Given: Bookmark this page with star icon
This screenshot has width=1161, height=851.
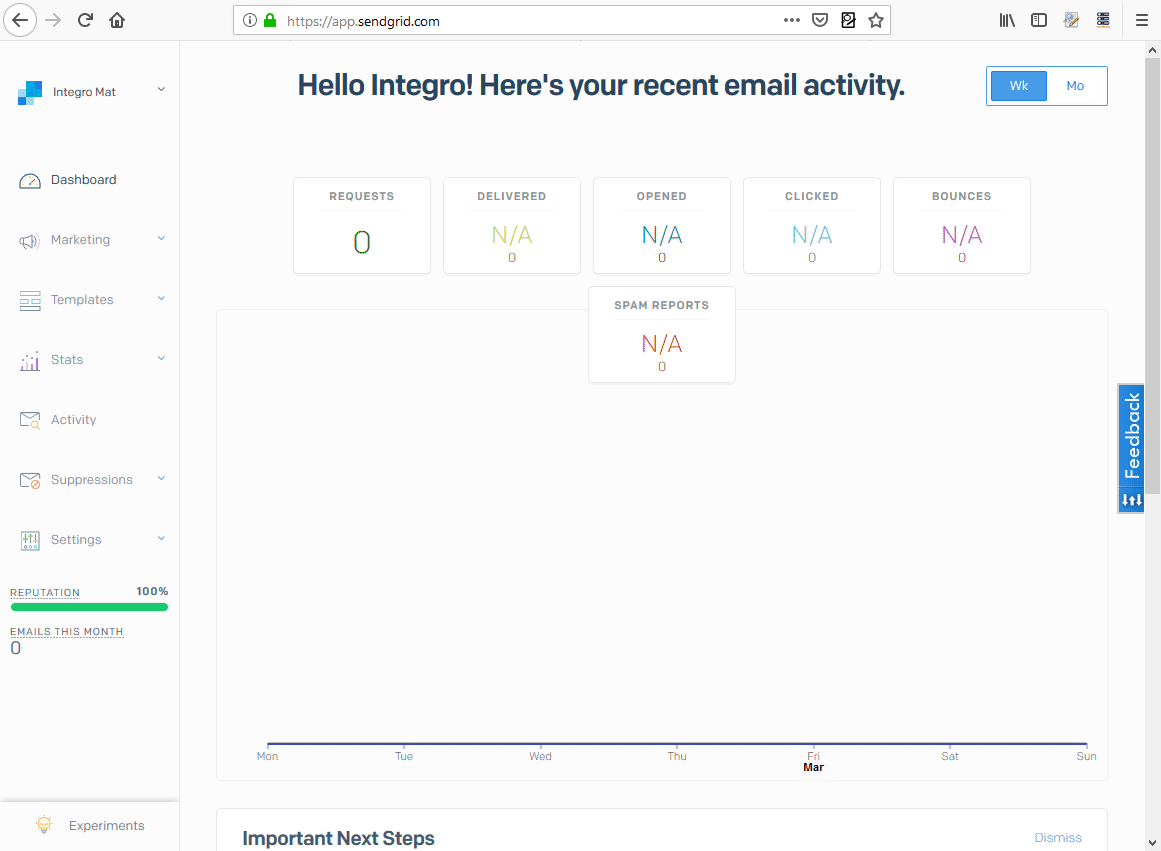Looking at the screenshot, I should coord(876,20).
